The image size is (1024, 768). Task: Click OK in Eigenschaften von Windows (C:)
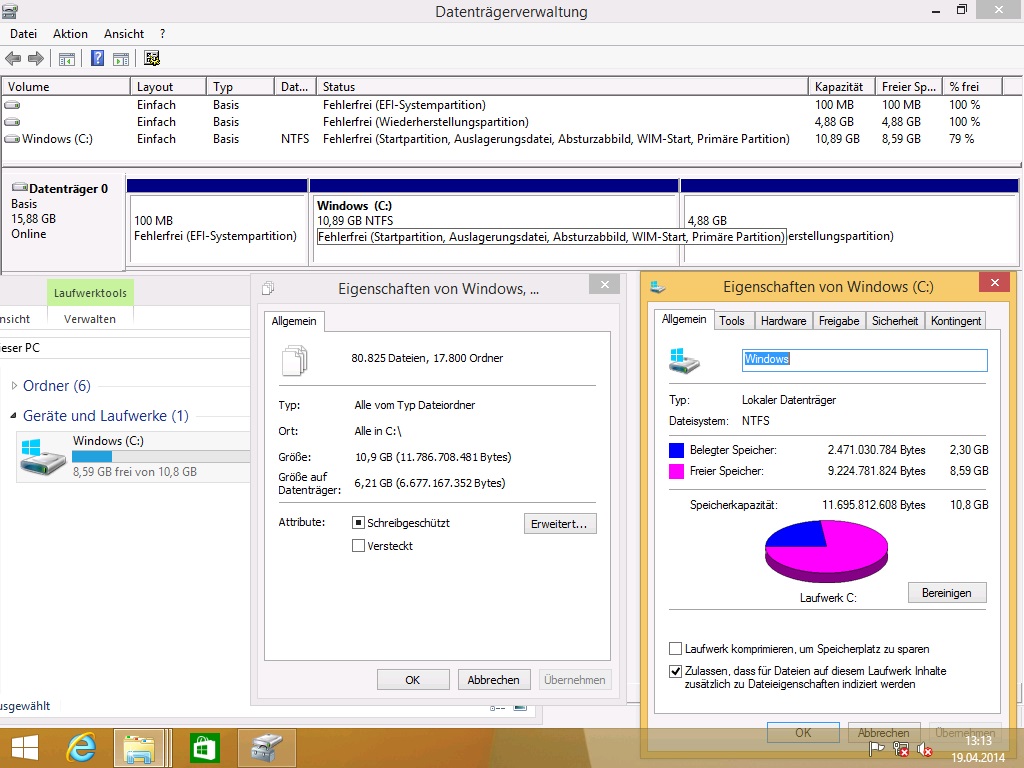[x=803, y=733]
